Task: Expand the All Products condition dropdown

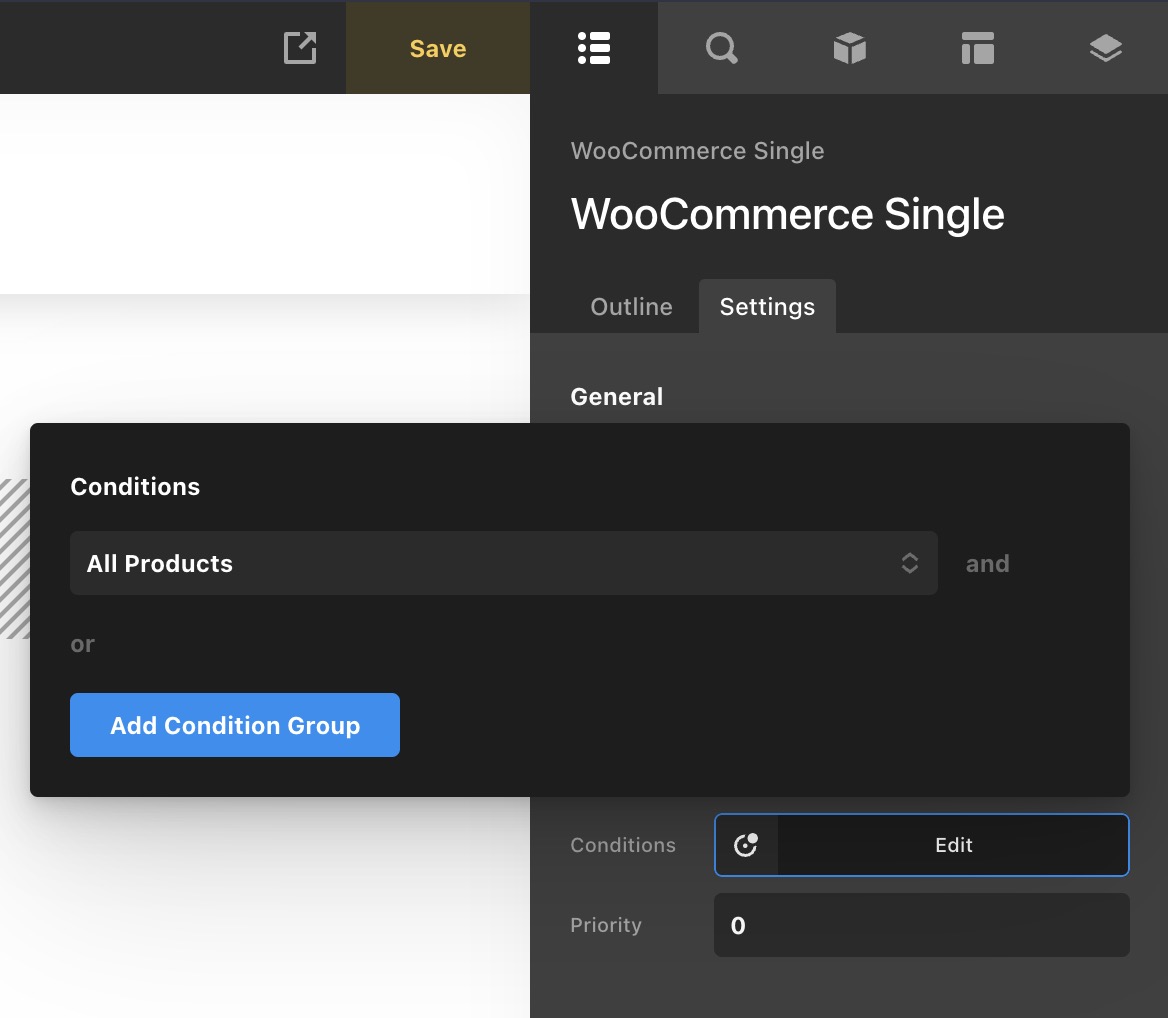Action: point(503,563)
